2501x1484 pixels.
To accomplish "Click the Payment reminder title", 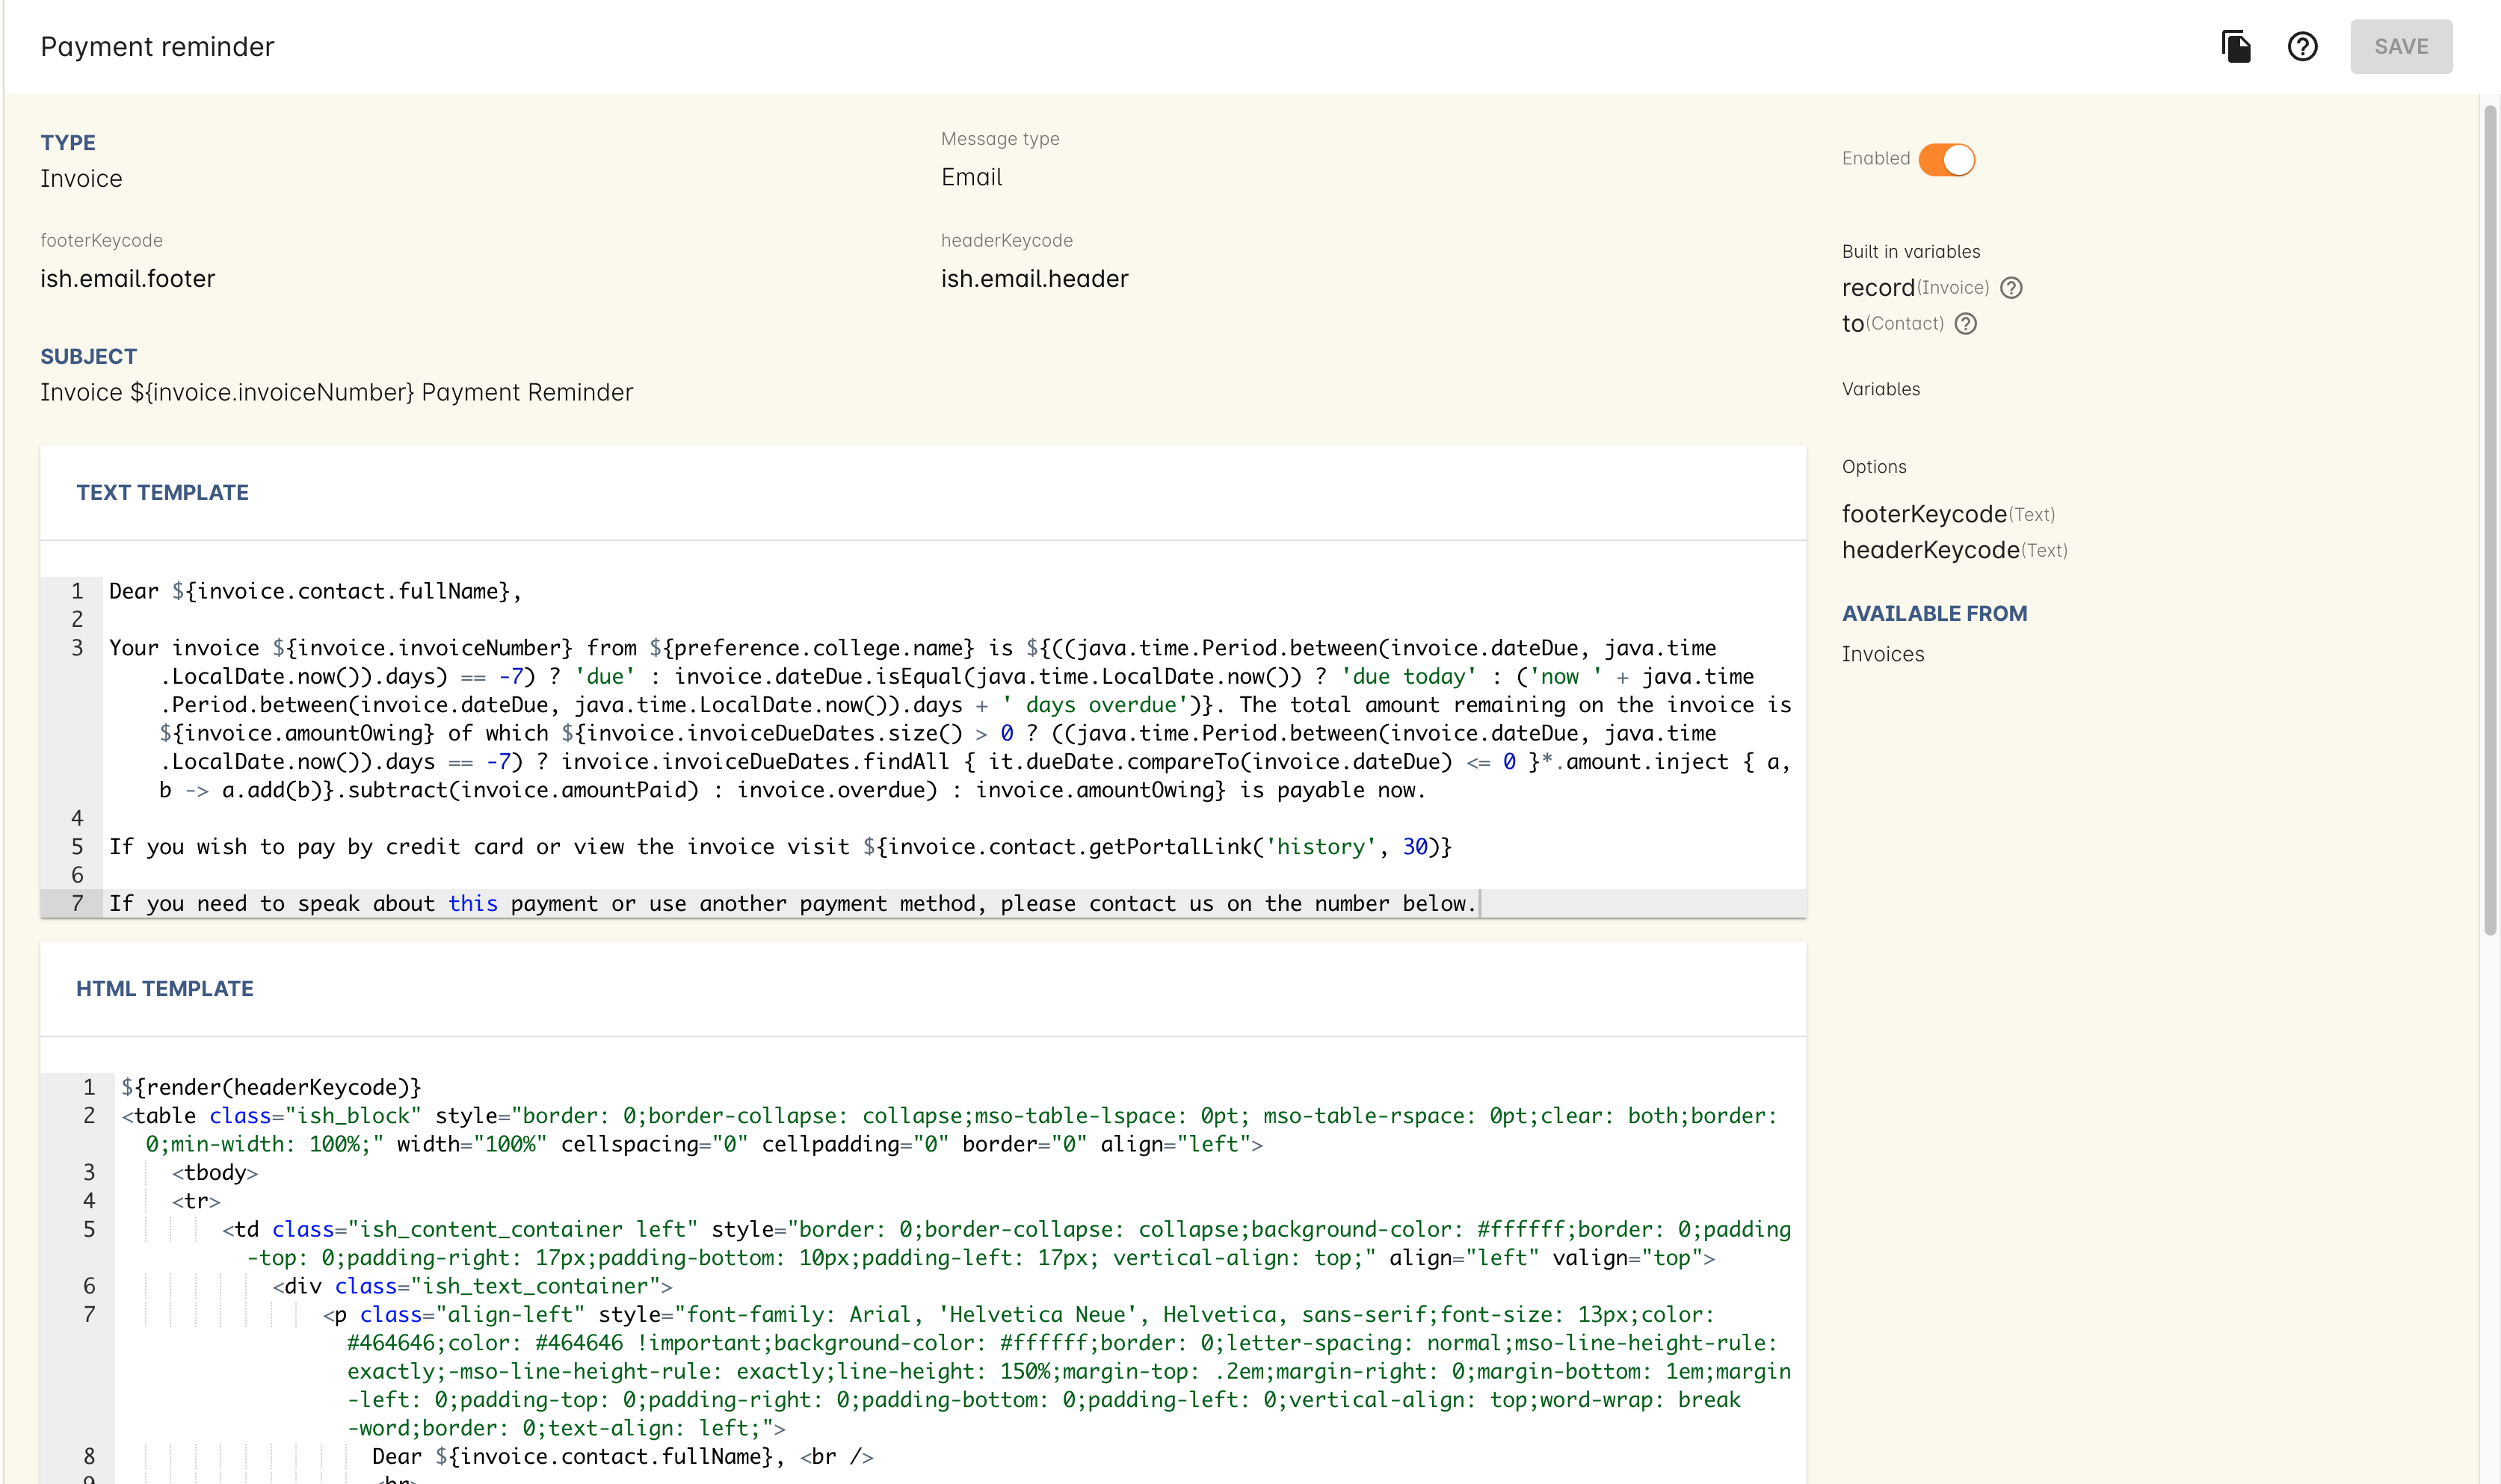I will click(x=157, y=46).
